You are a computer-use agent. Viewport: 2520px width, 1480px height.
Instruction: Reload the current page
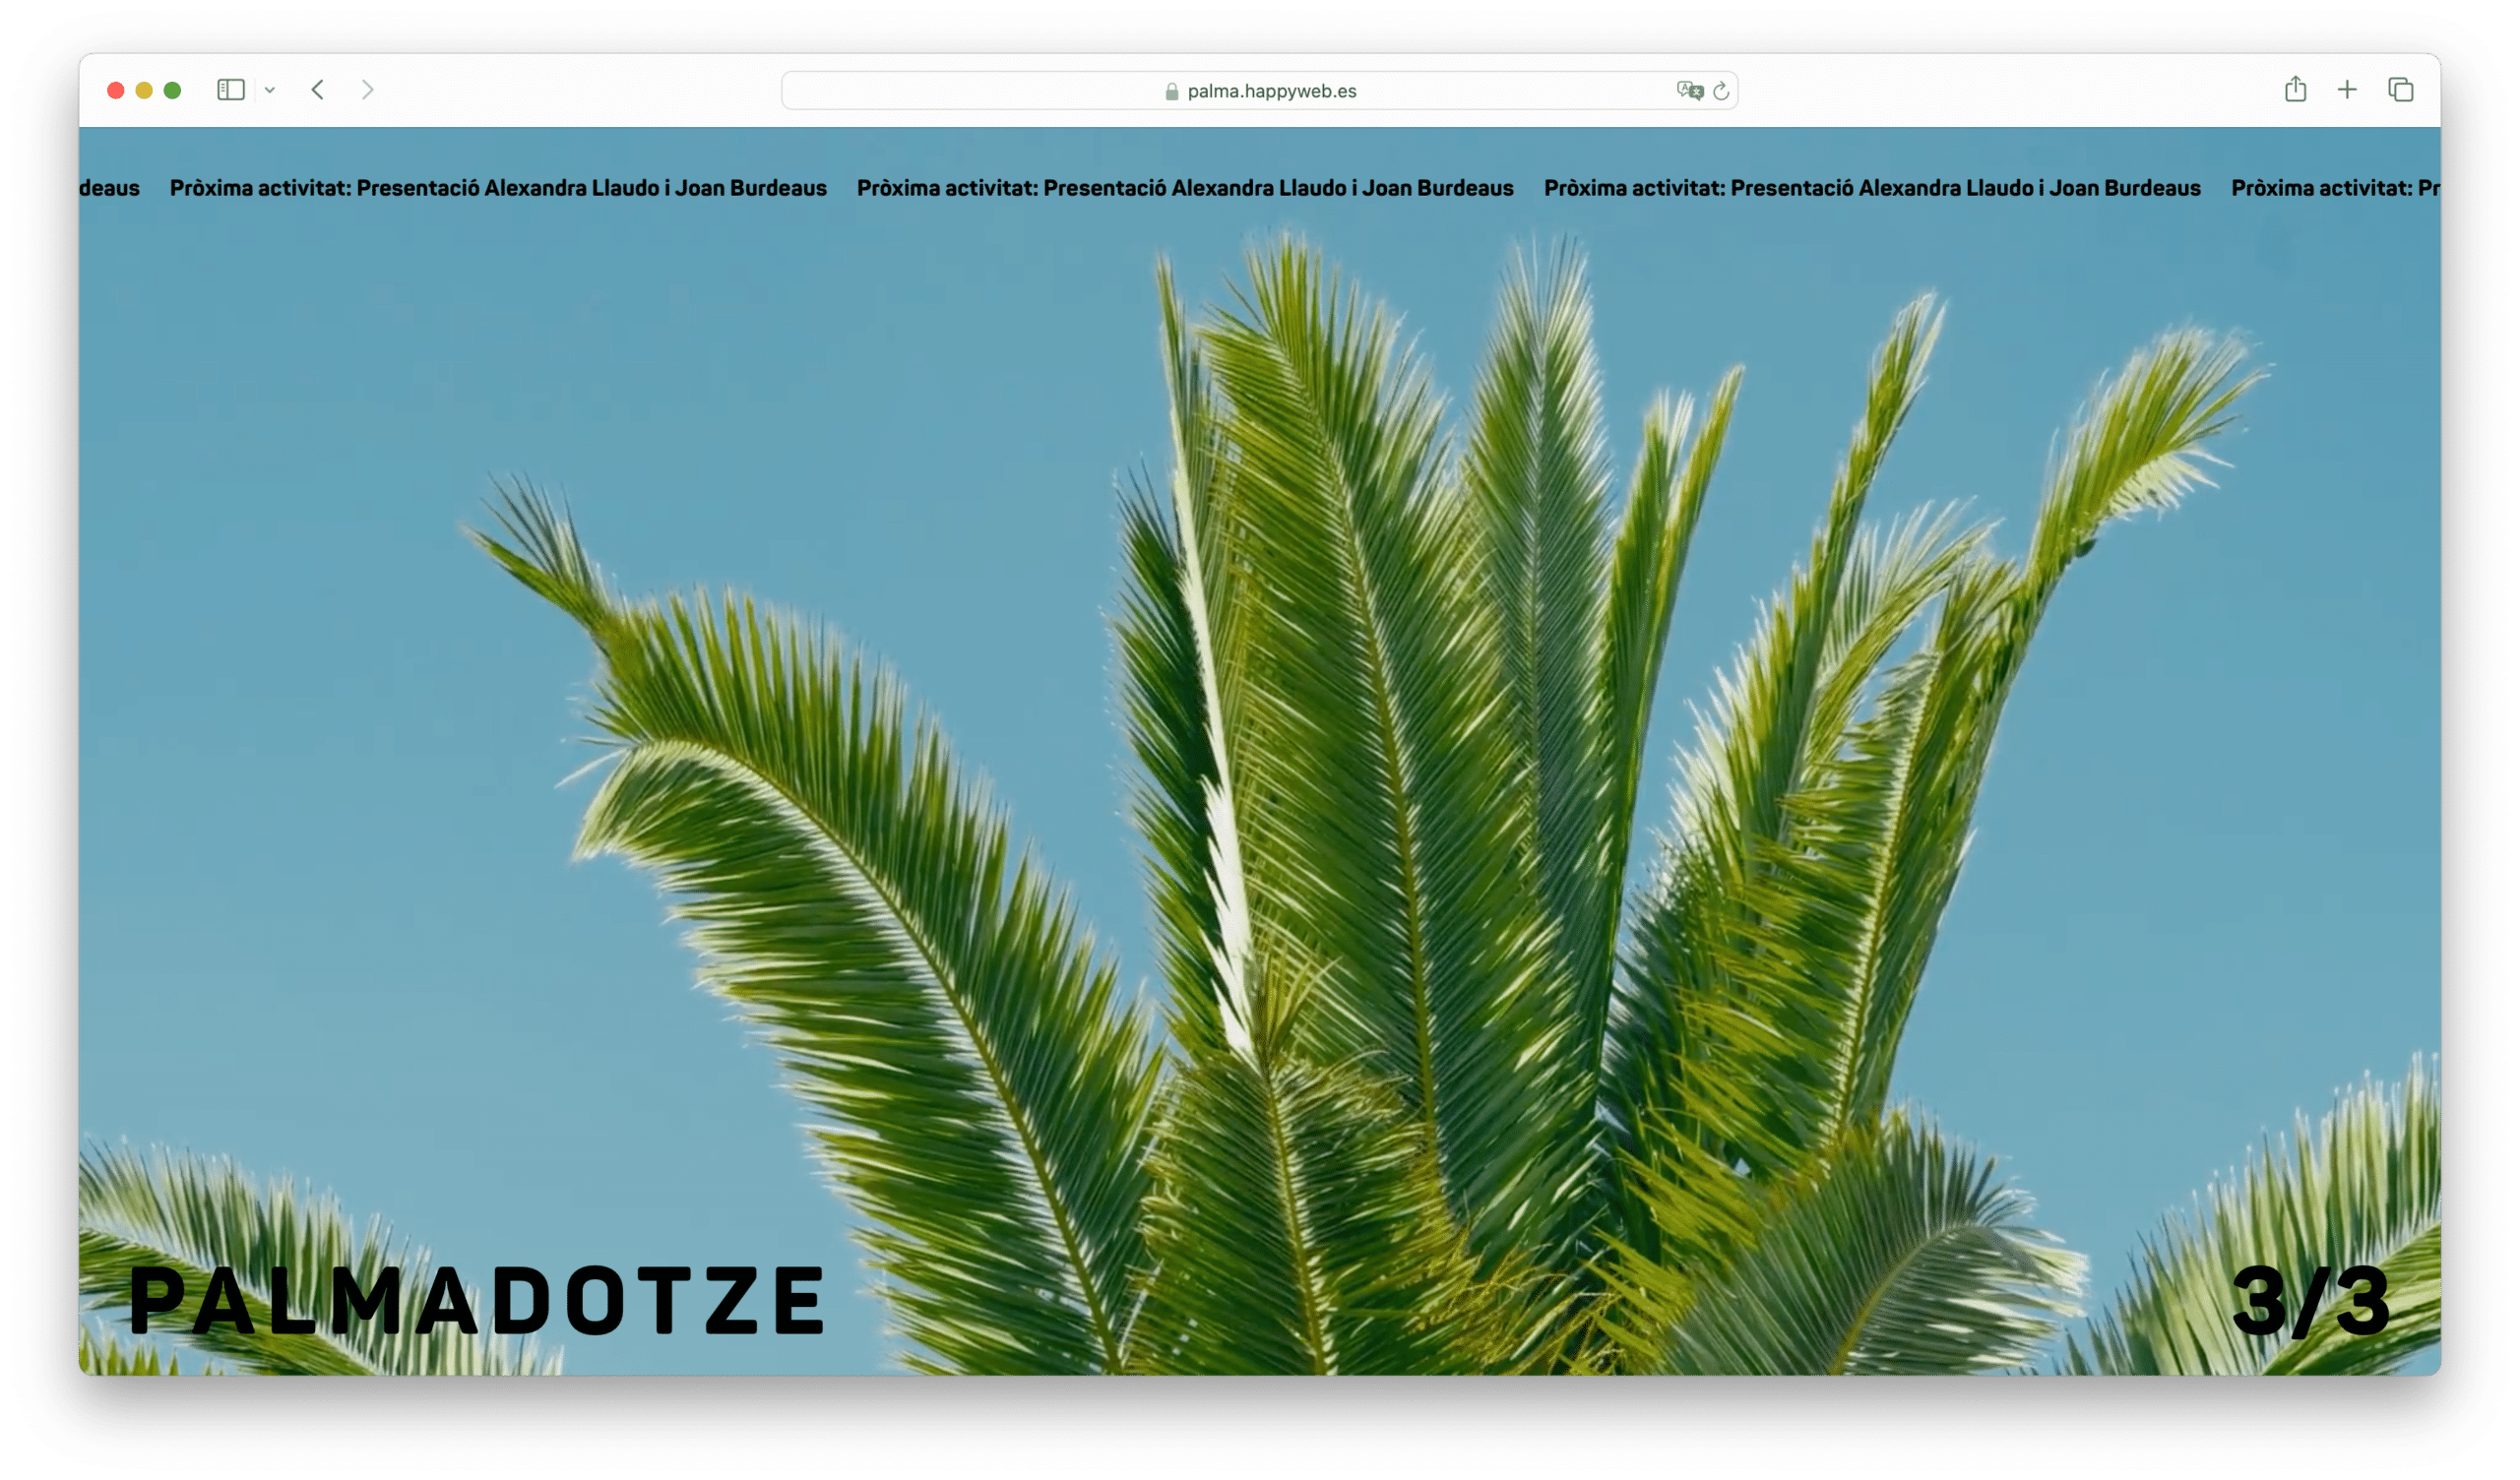[1721, 91]
